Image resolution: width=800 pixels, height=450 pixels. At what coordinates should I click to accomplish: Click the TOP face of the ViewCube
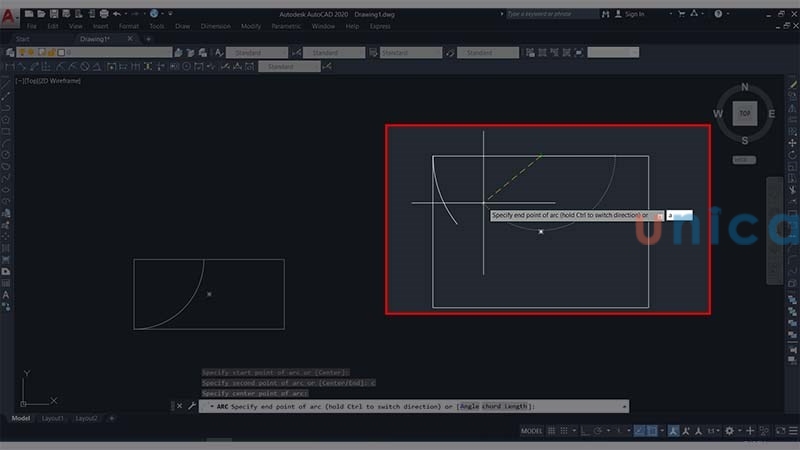coord(744,114)
